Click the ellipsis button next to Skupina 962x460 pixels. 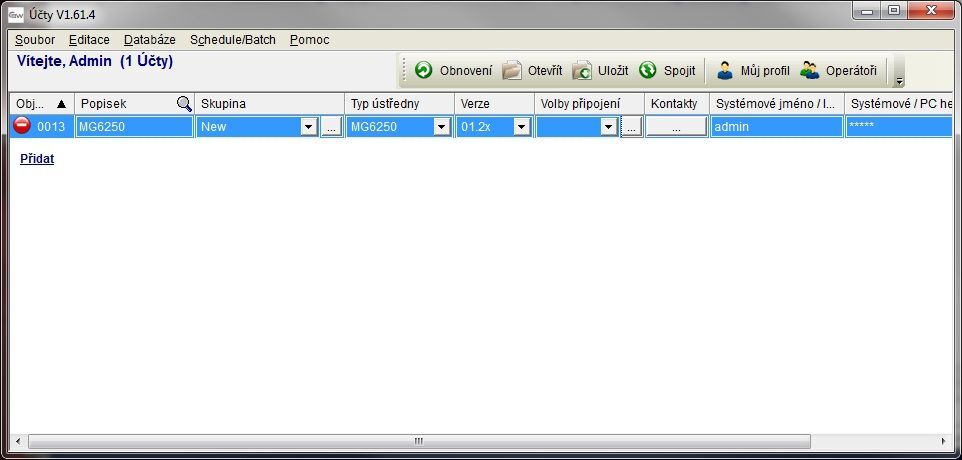pos(331,127)
